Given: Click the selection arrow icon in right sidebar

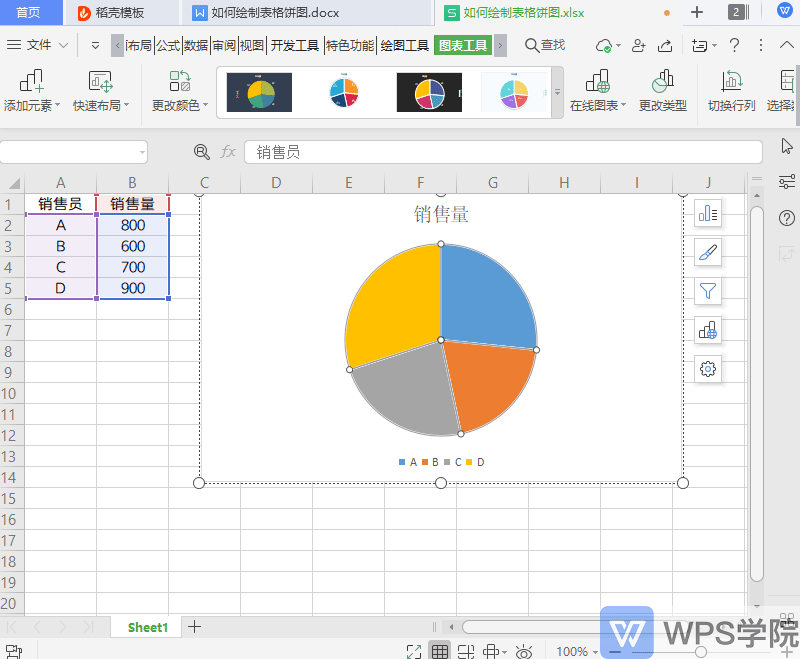Looking at the screenshot, I should pos(787,146).
